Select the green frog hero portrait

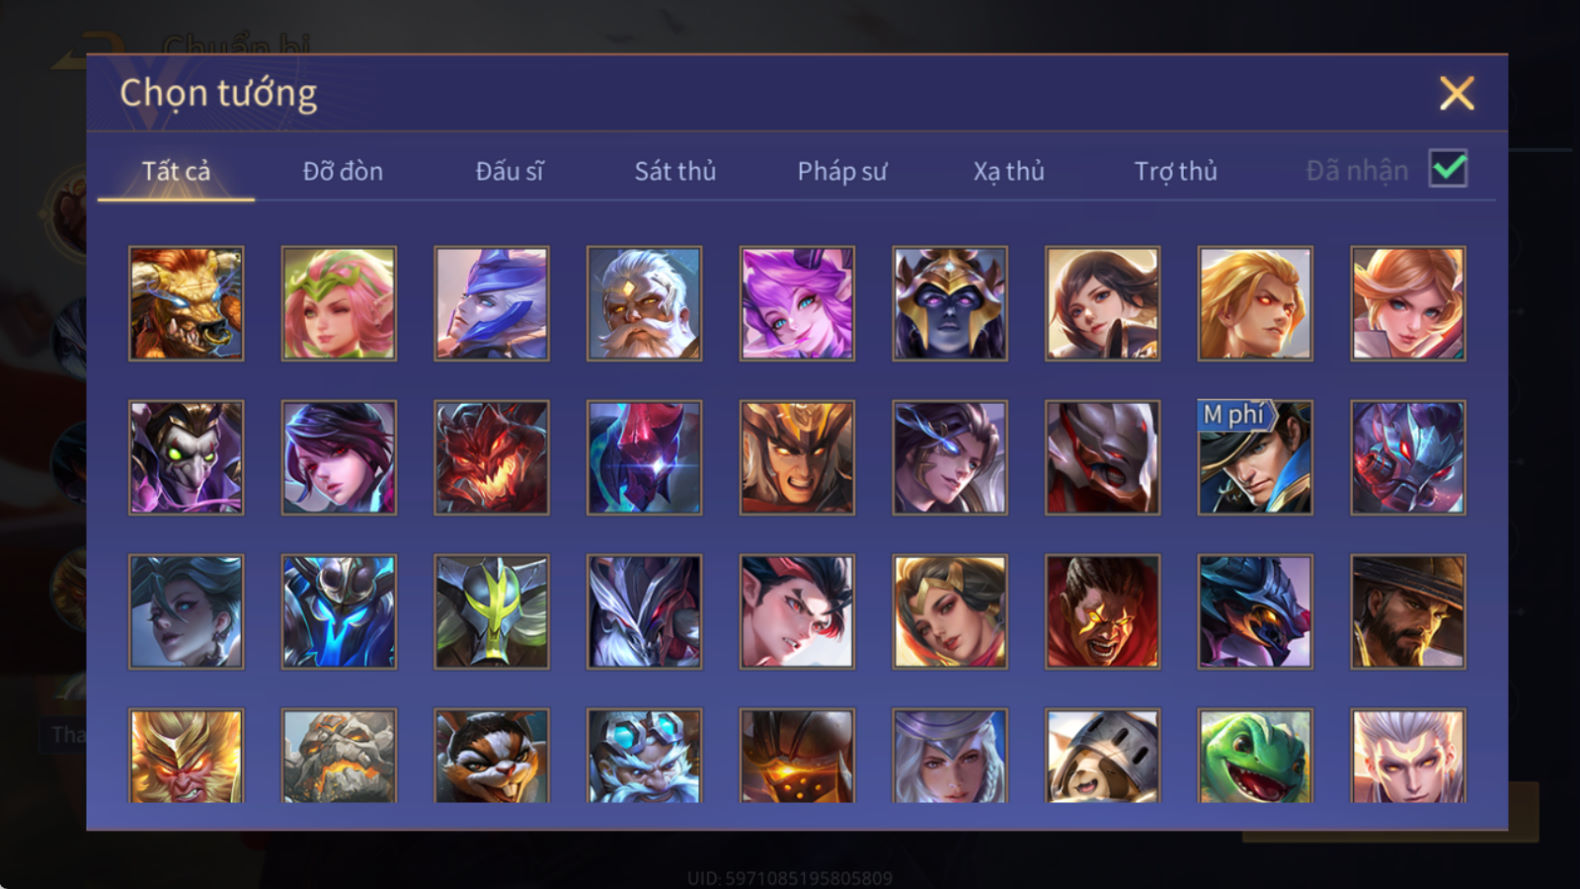[1255, 756]
